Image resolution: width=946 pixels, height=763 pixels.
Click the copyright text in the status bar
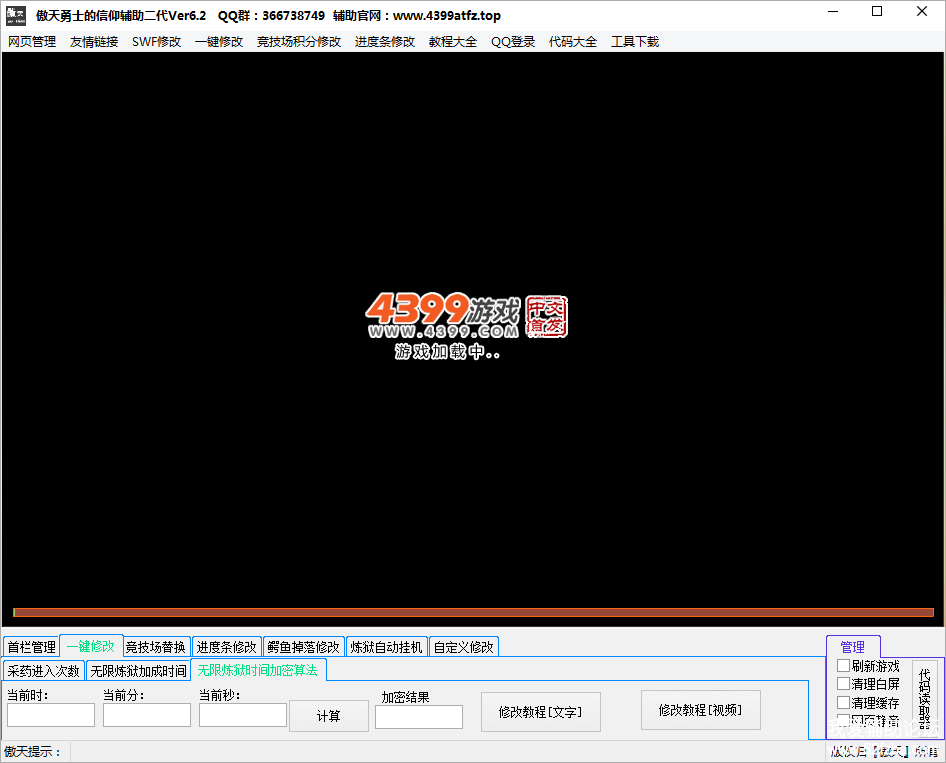pyautogui.click(x=884, y=752)
